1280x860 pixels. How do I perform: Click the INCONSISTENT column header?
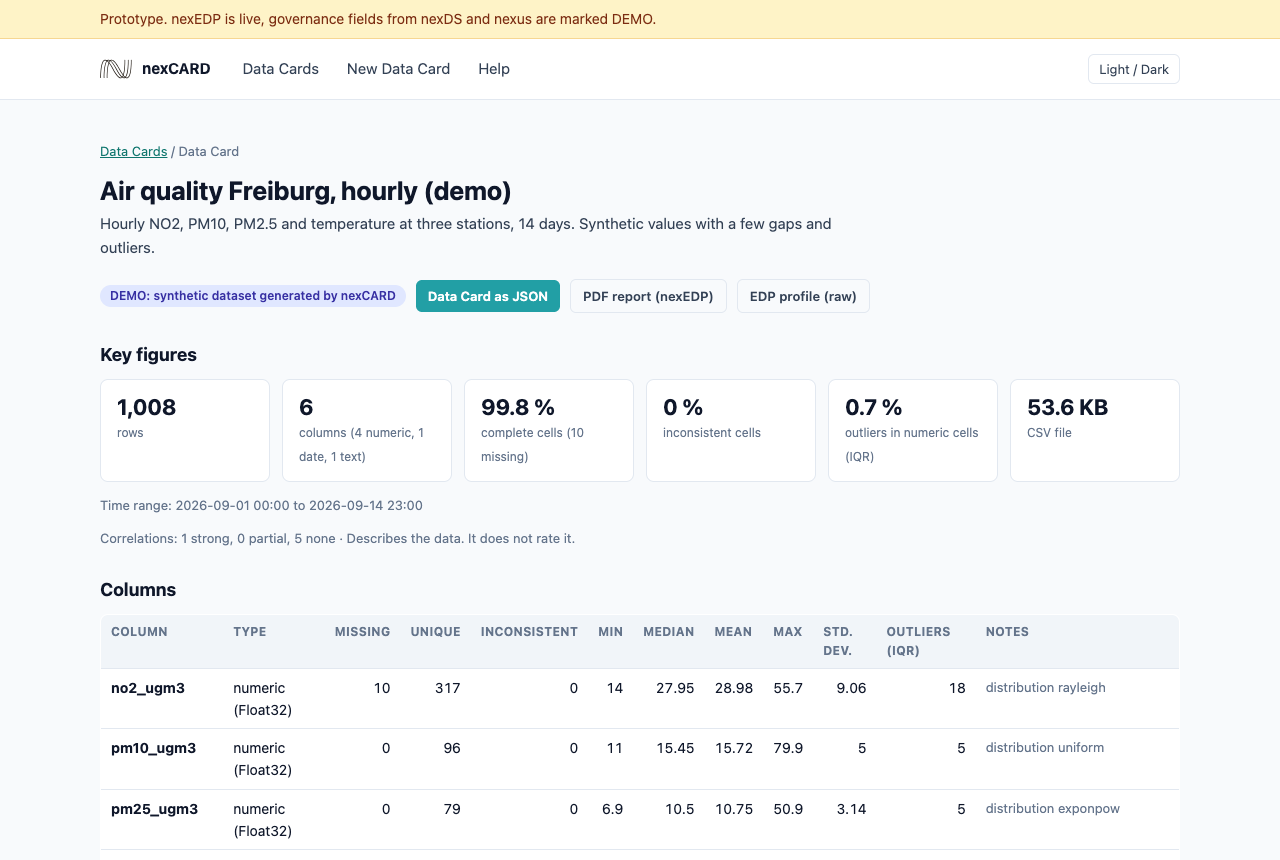pos(529,632)
